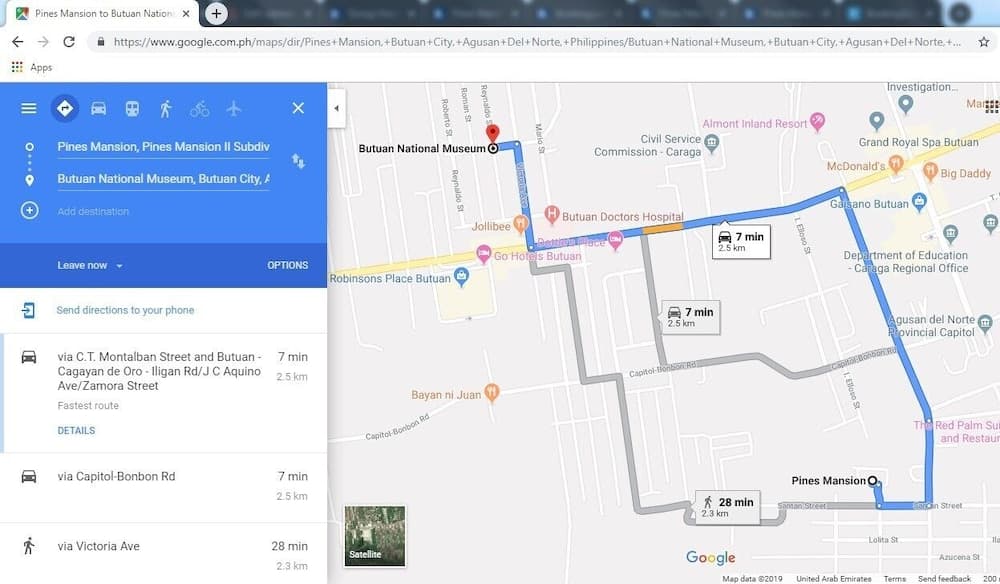Select walking travel mode icon
This screenshot has width=1000, height=584.
pyautogui.click(x=165, y=108)
